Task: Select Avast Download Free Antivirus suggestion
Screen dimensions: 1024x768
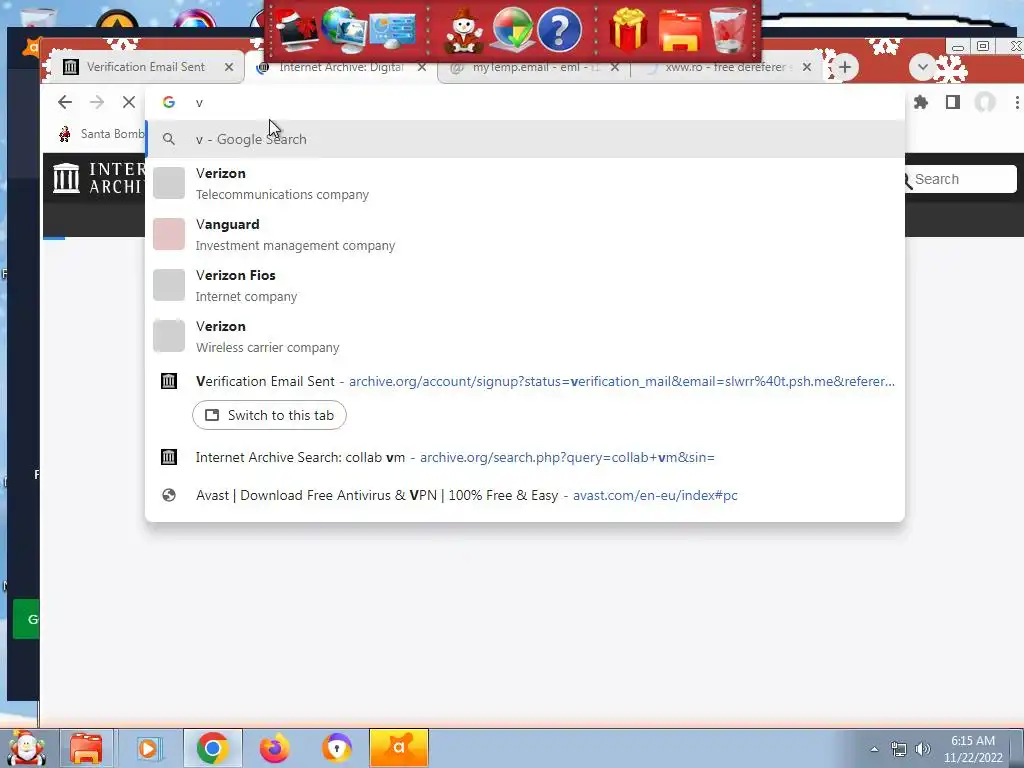Action: [x=524, y=495]
